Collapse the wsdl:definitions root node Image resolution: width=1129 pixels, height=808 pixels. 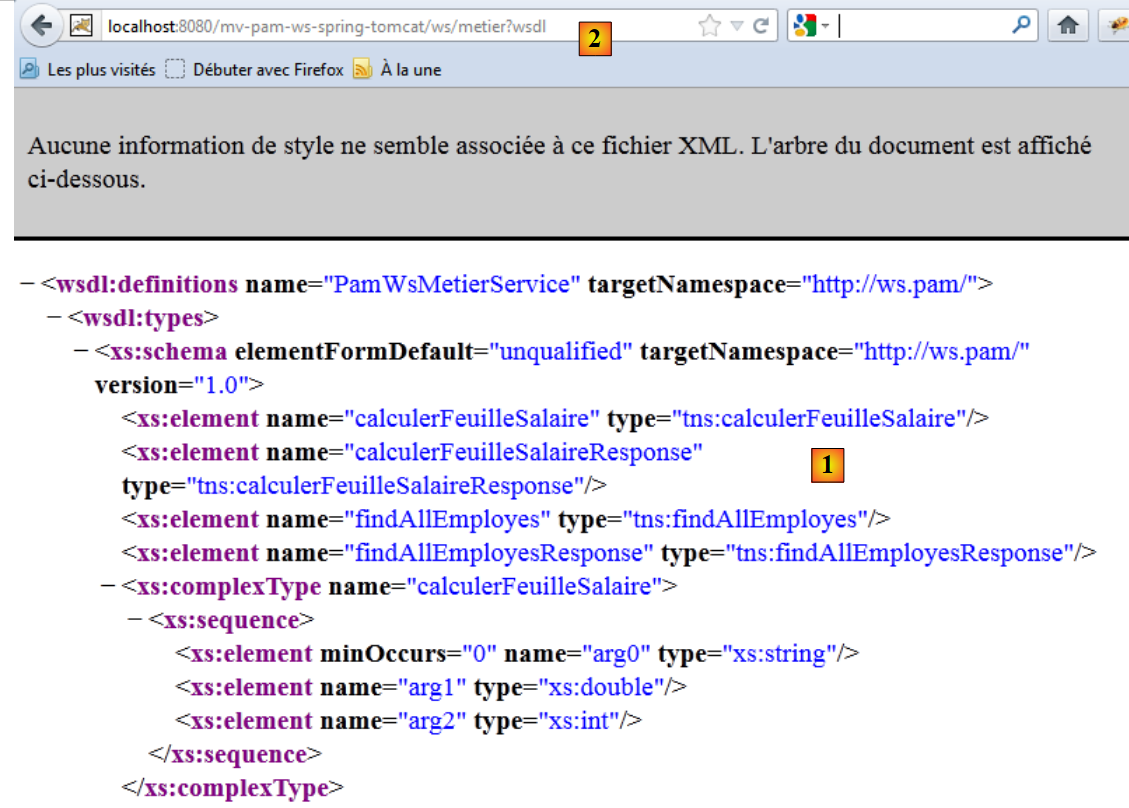[28, 284]
